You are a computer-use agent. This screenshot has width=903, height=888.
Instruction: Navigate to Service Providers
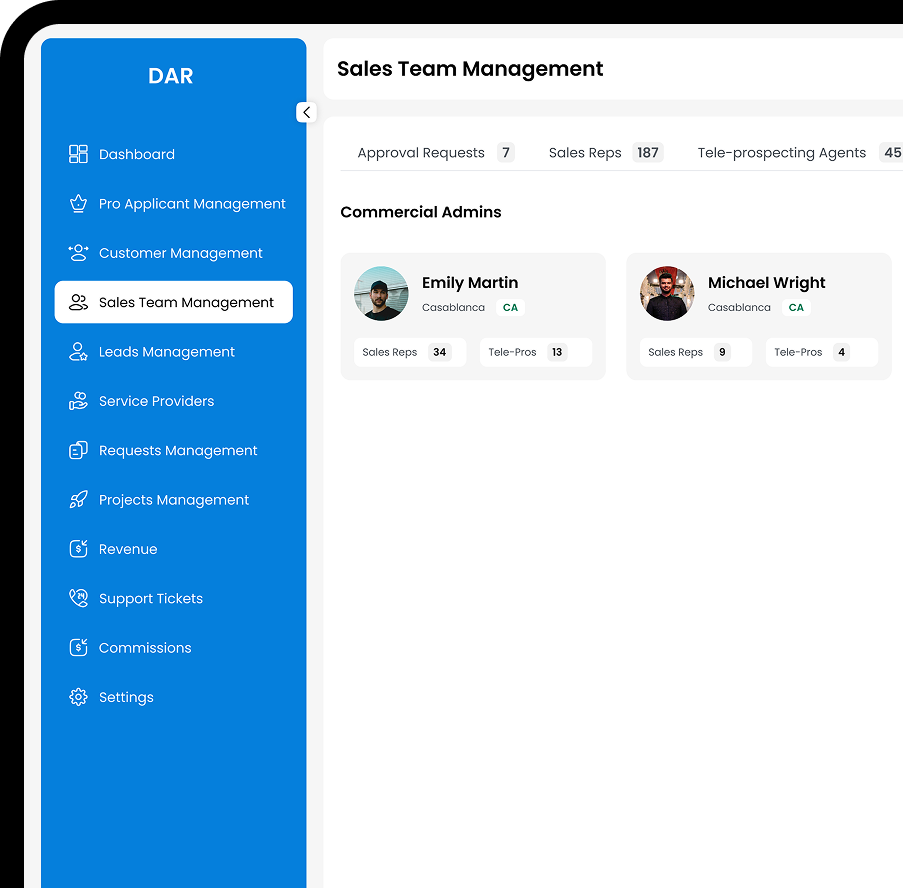click(156, 401)
